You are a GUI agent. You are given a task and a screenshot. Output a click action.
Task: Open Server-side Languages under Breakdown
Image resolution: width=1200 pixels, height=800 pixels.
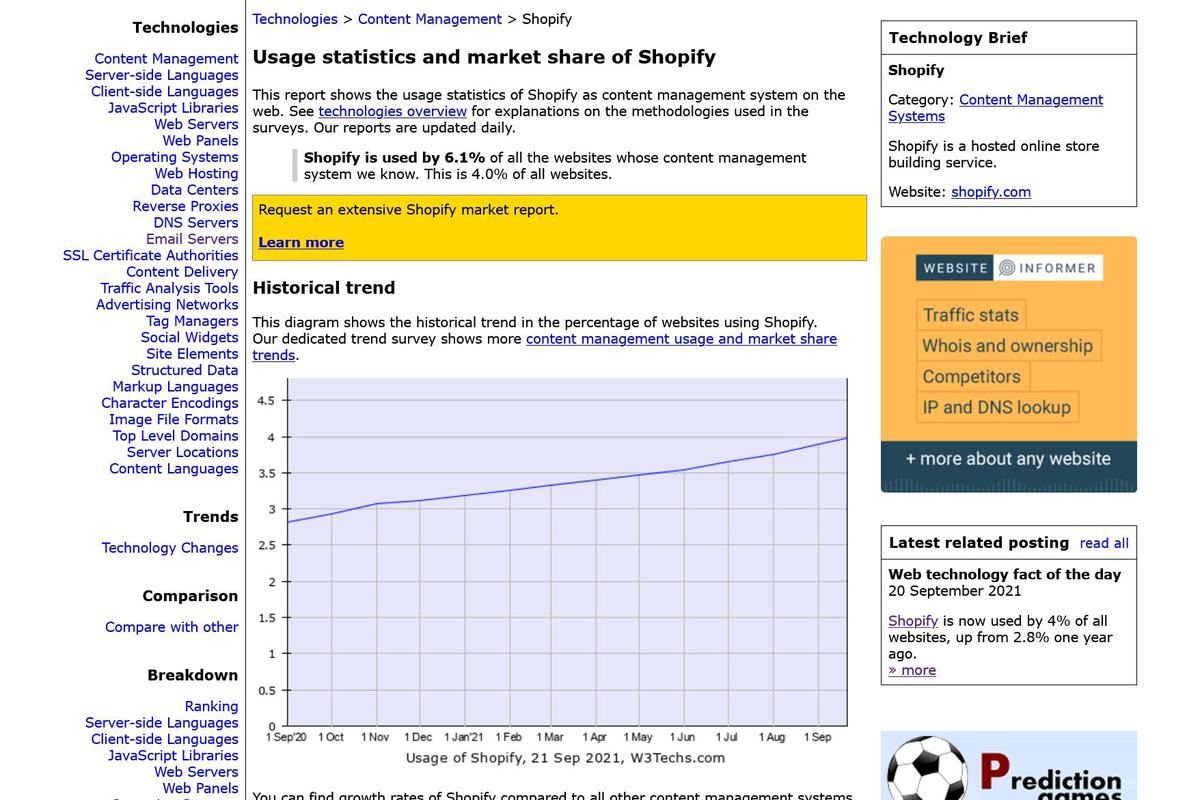[162, 723]
